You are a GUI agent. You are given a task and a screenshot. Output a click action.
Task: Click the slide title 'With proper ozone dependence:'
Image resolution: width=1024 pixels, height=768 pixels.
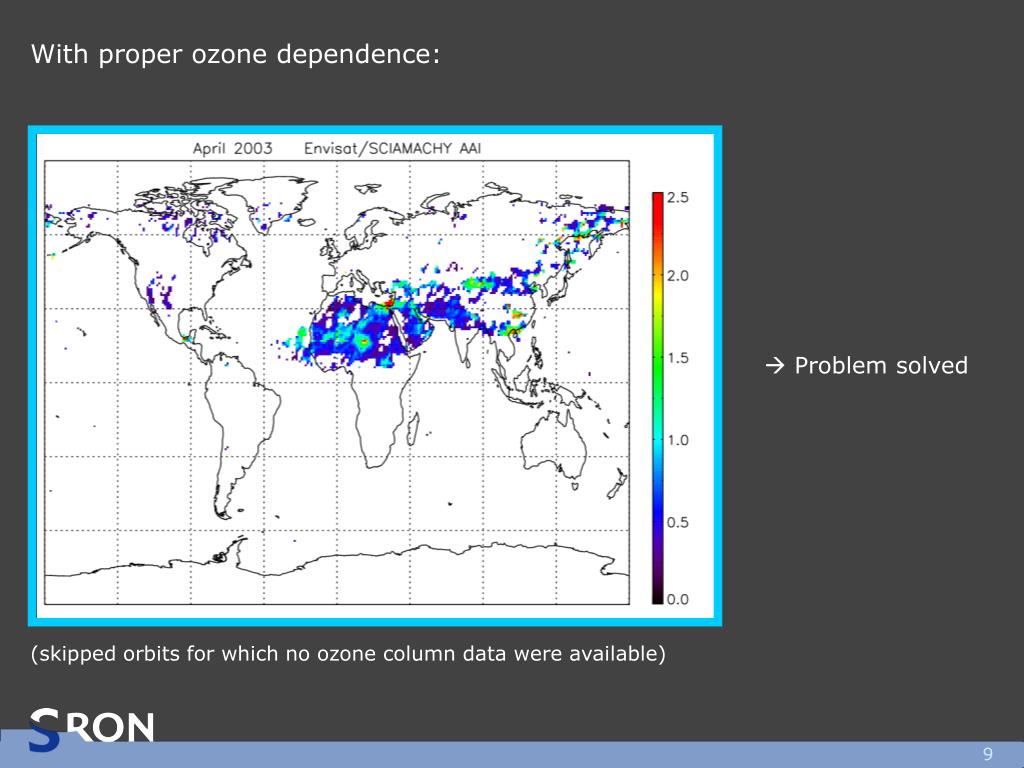(x=236, y=55)
